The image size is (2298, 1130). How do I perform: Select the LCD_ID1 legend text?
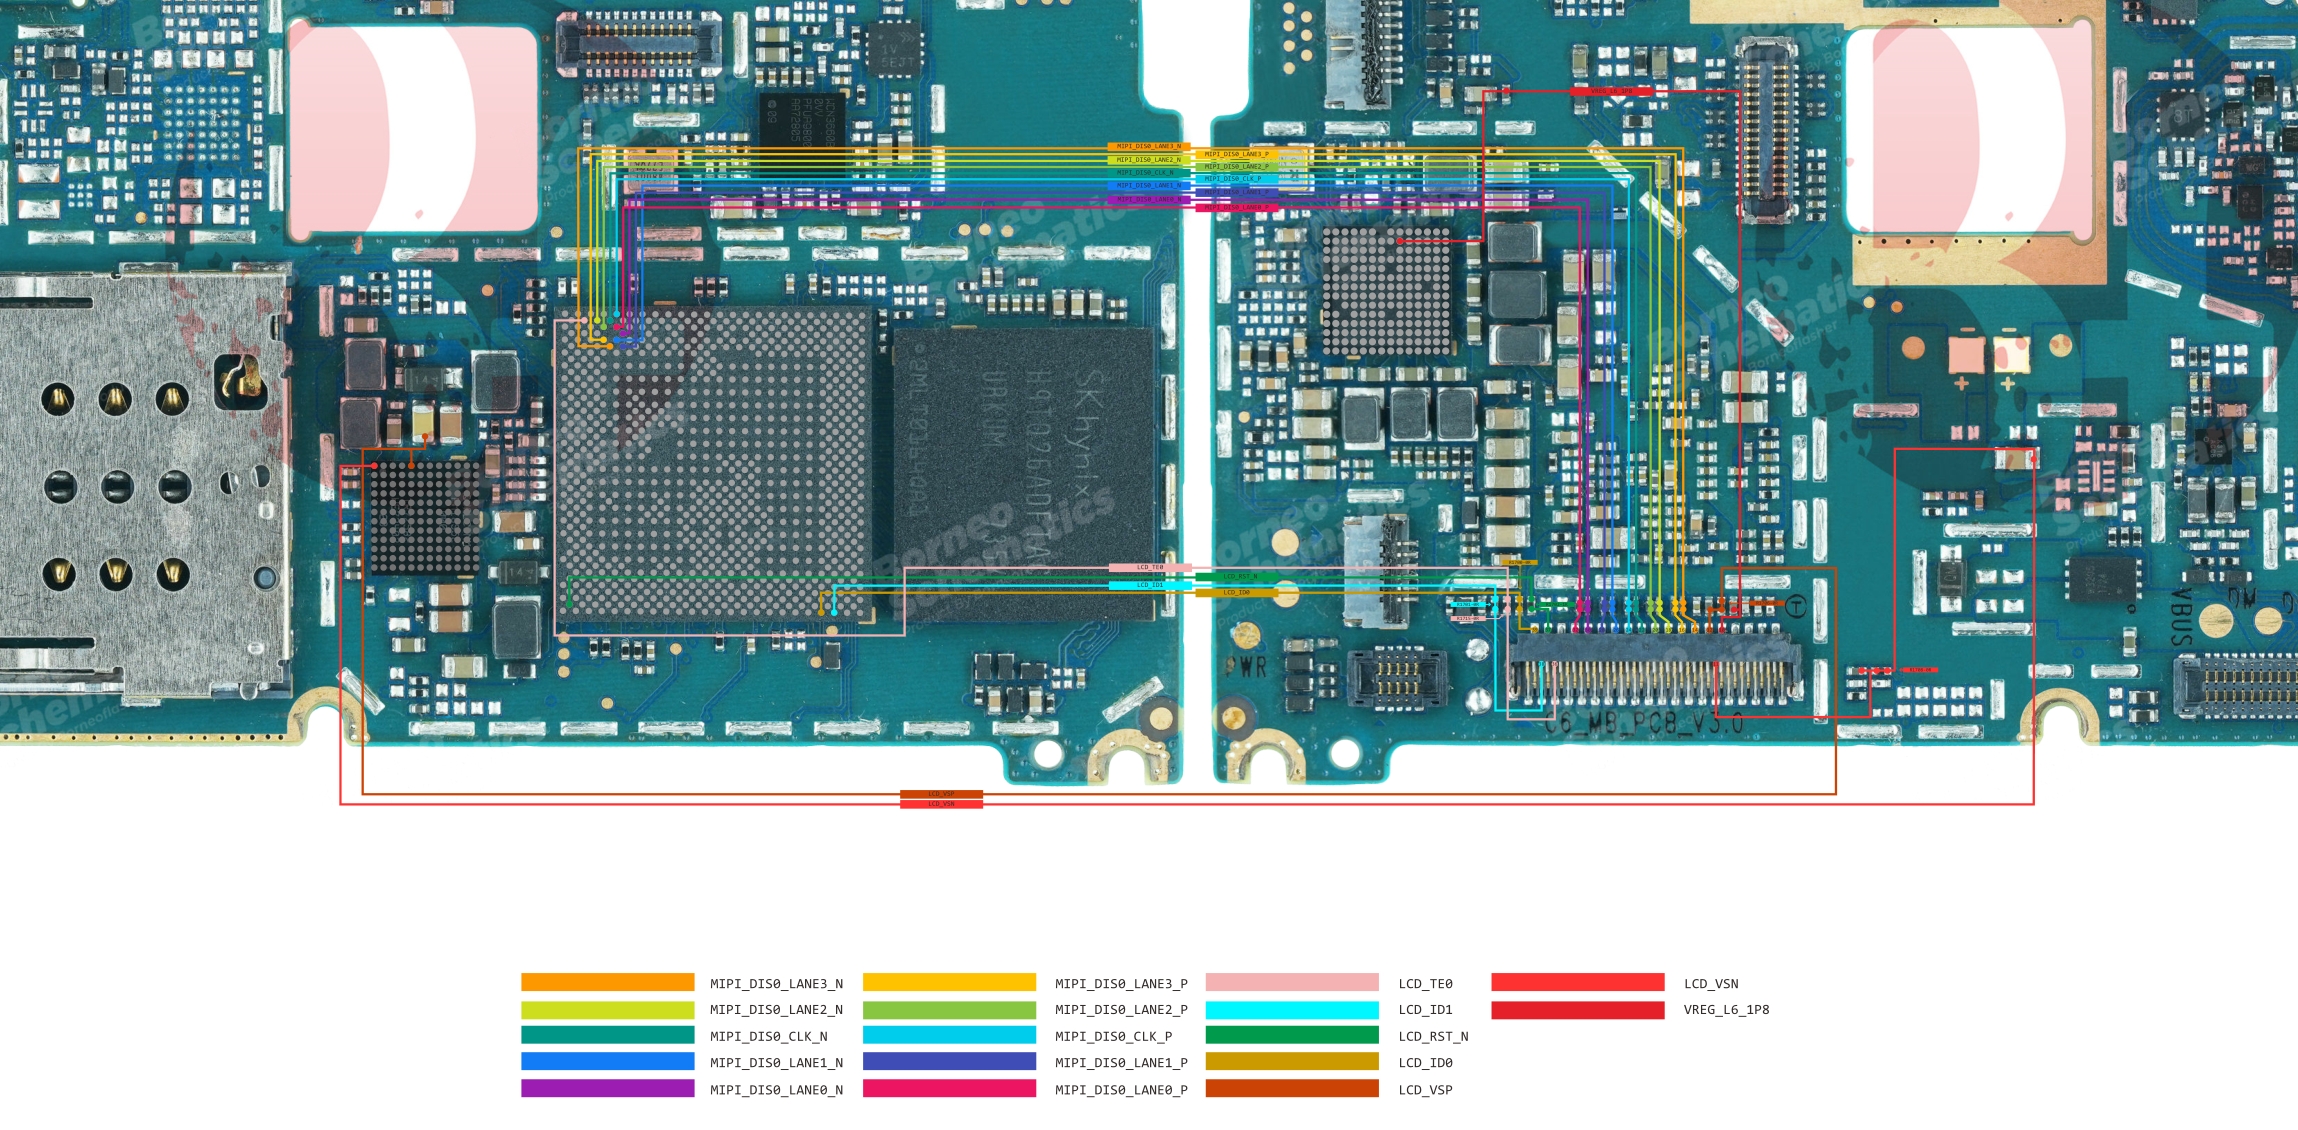pos(1425,1010)
